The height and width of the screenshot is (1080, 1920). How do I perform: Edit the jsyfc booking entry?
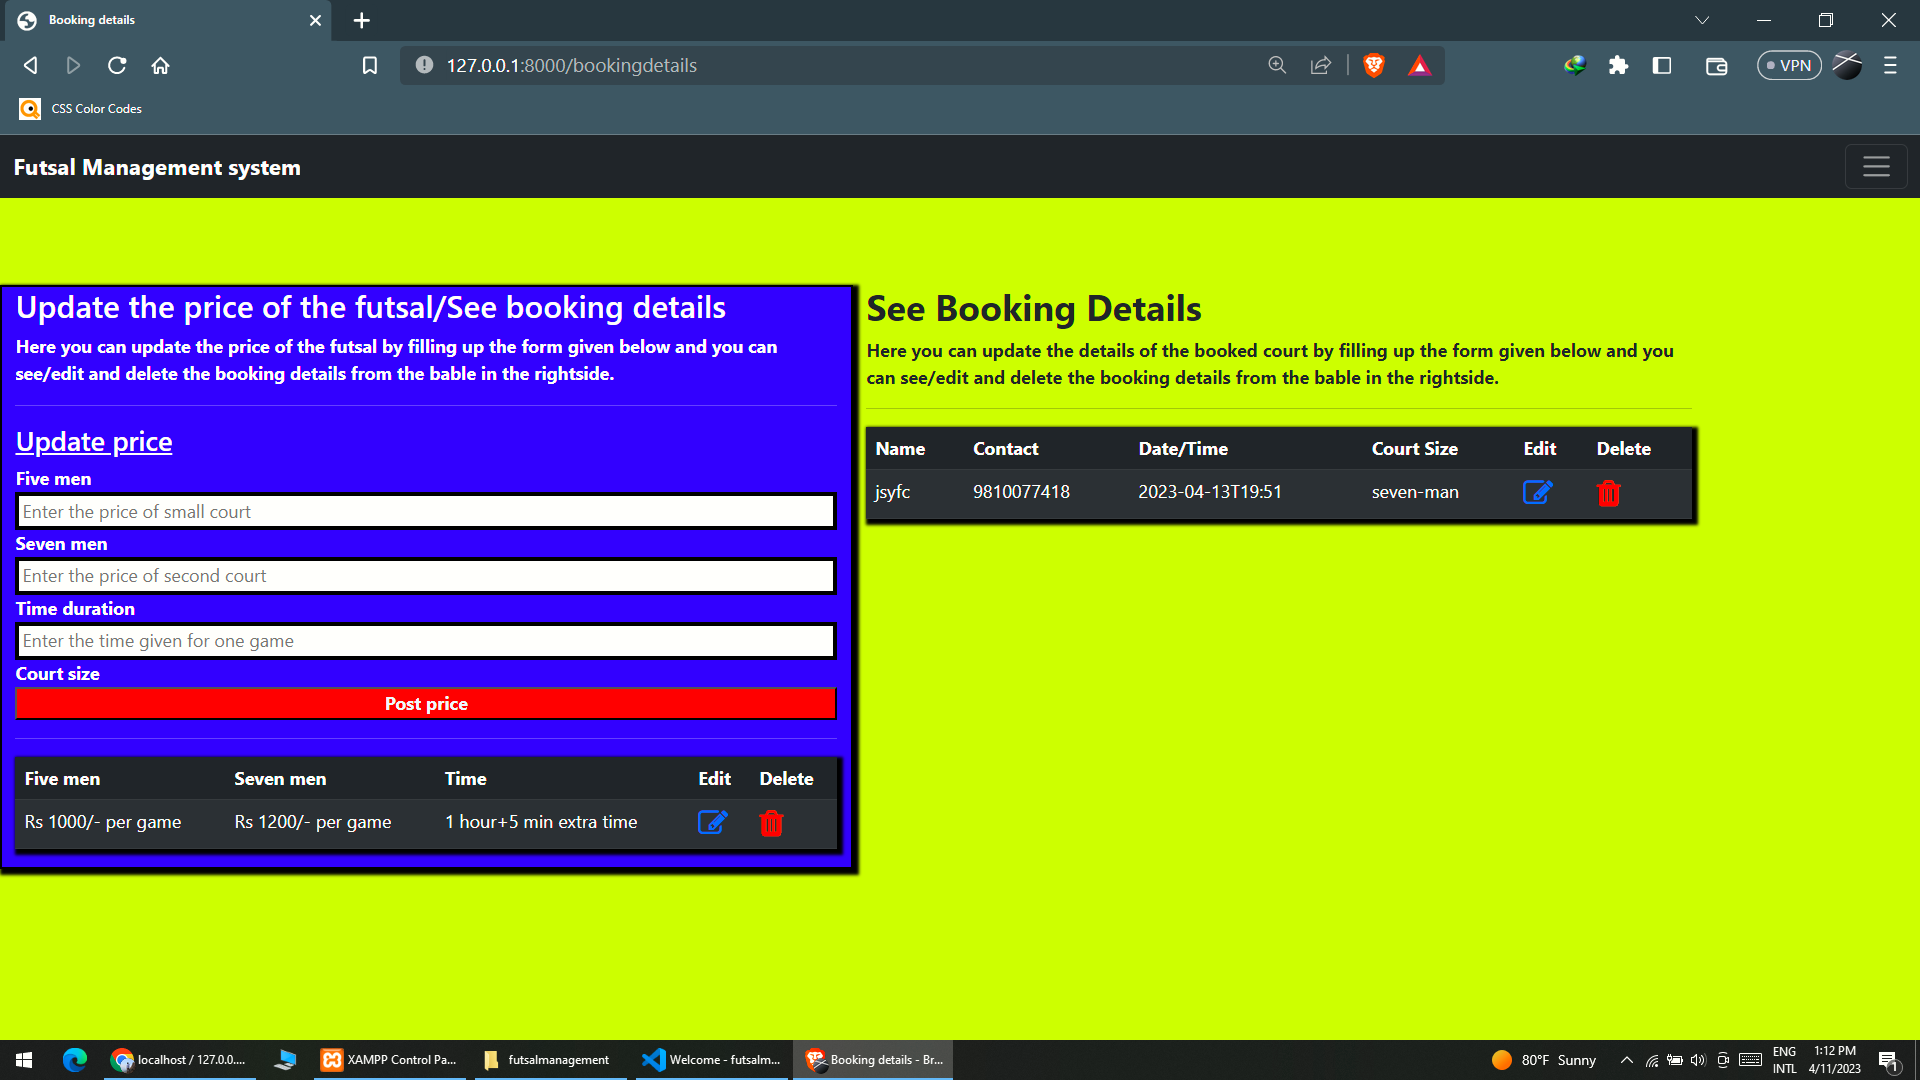(1538, 492)
